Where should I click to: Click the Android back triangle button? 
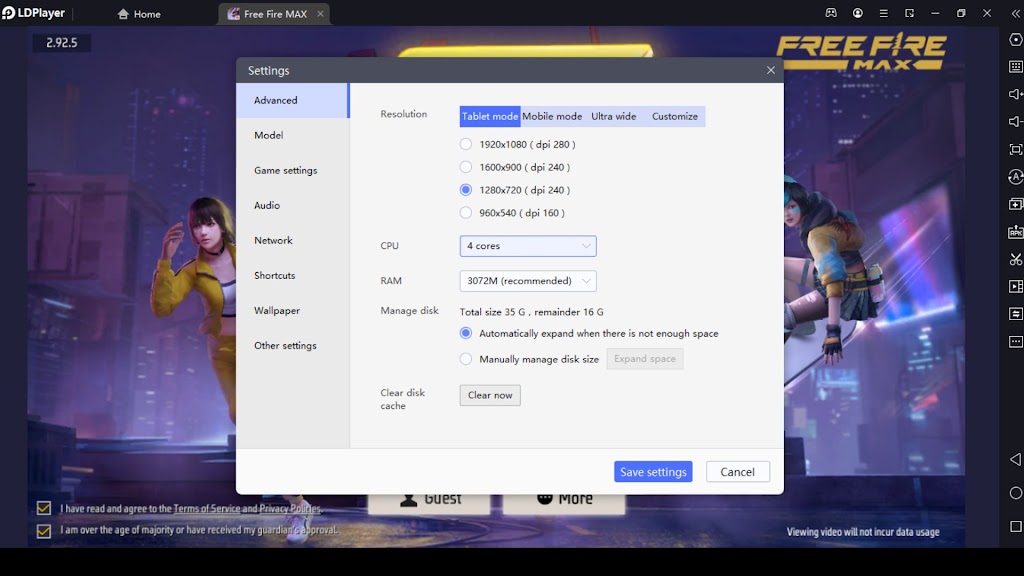click(1016, 460)
